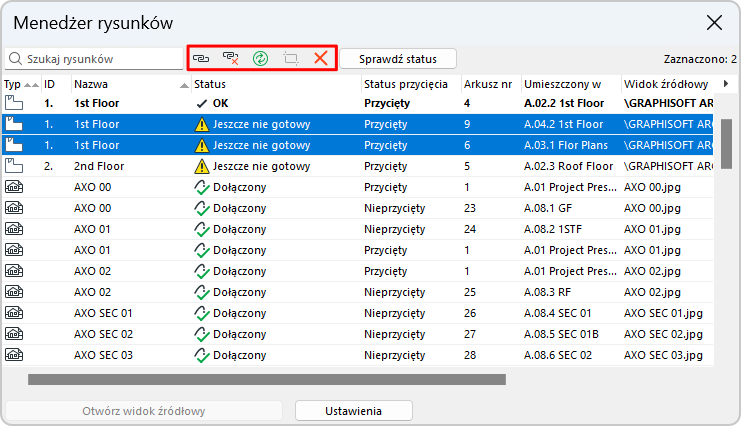Screen dimensions: 741x426
Task: Click the grayed crop frame icon
Action: (x=291, y=59)
